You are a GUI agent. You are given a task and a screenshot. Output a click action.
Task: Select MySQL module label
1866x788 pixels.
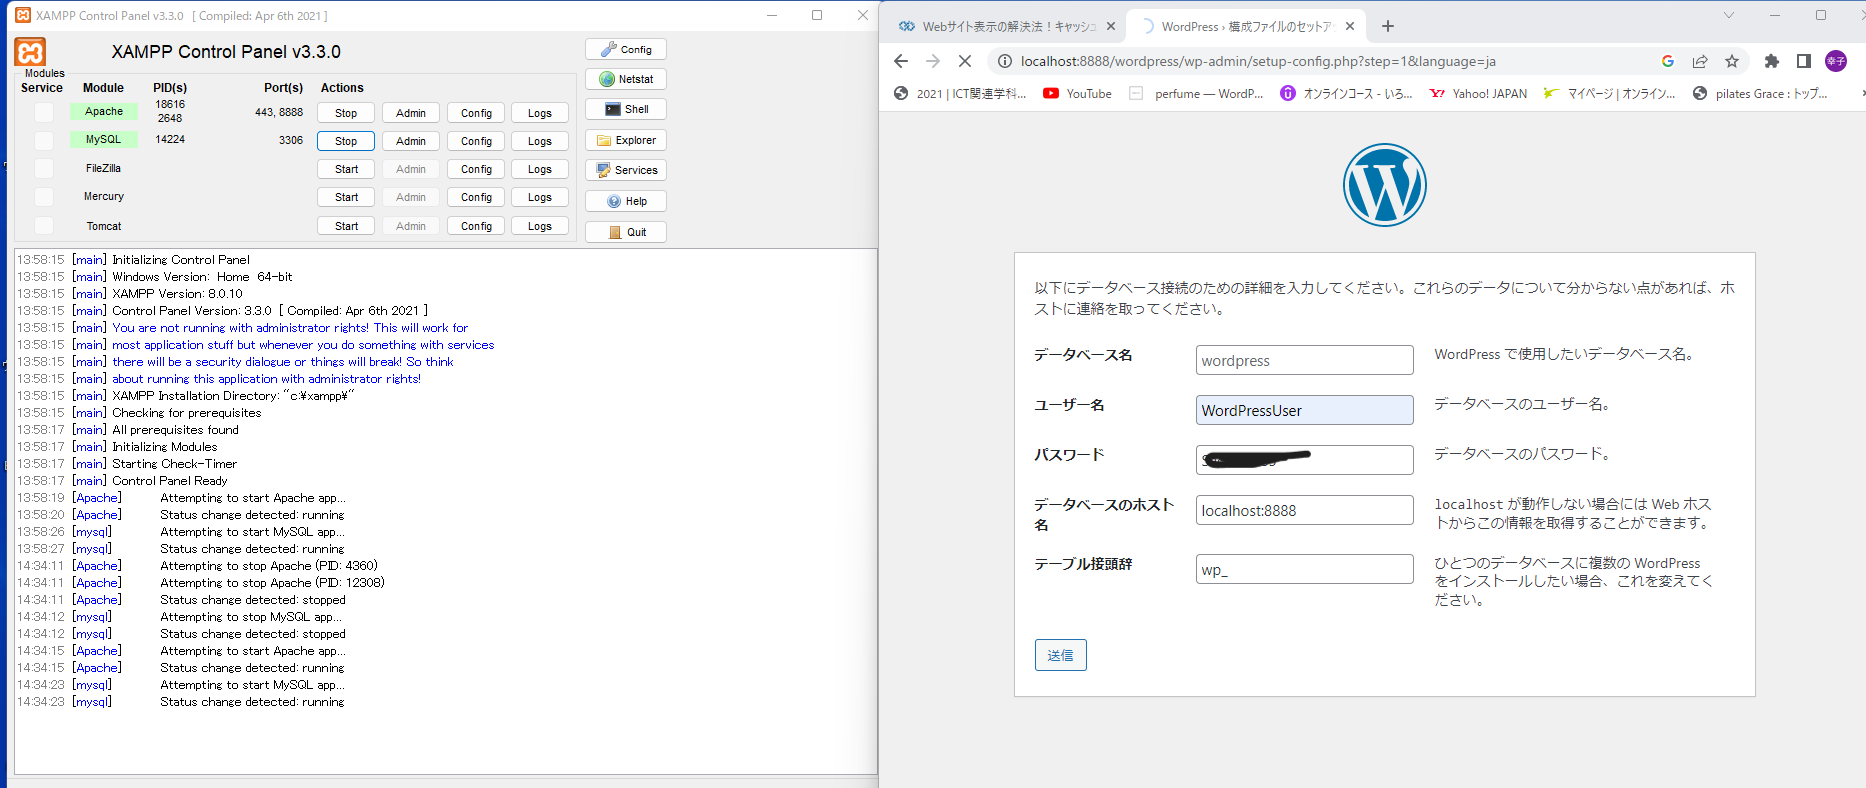click(x=104, y=139)
